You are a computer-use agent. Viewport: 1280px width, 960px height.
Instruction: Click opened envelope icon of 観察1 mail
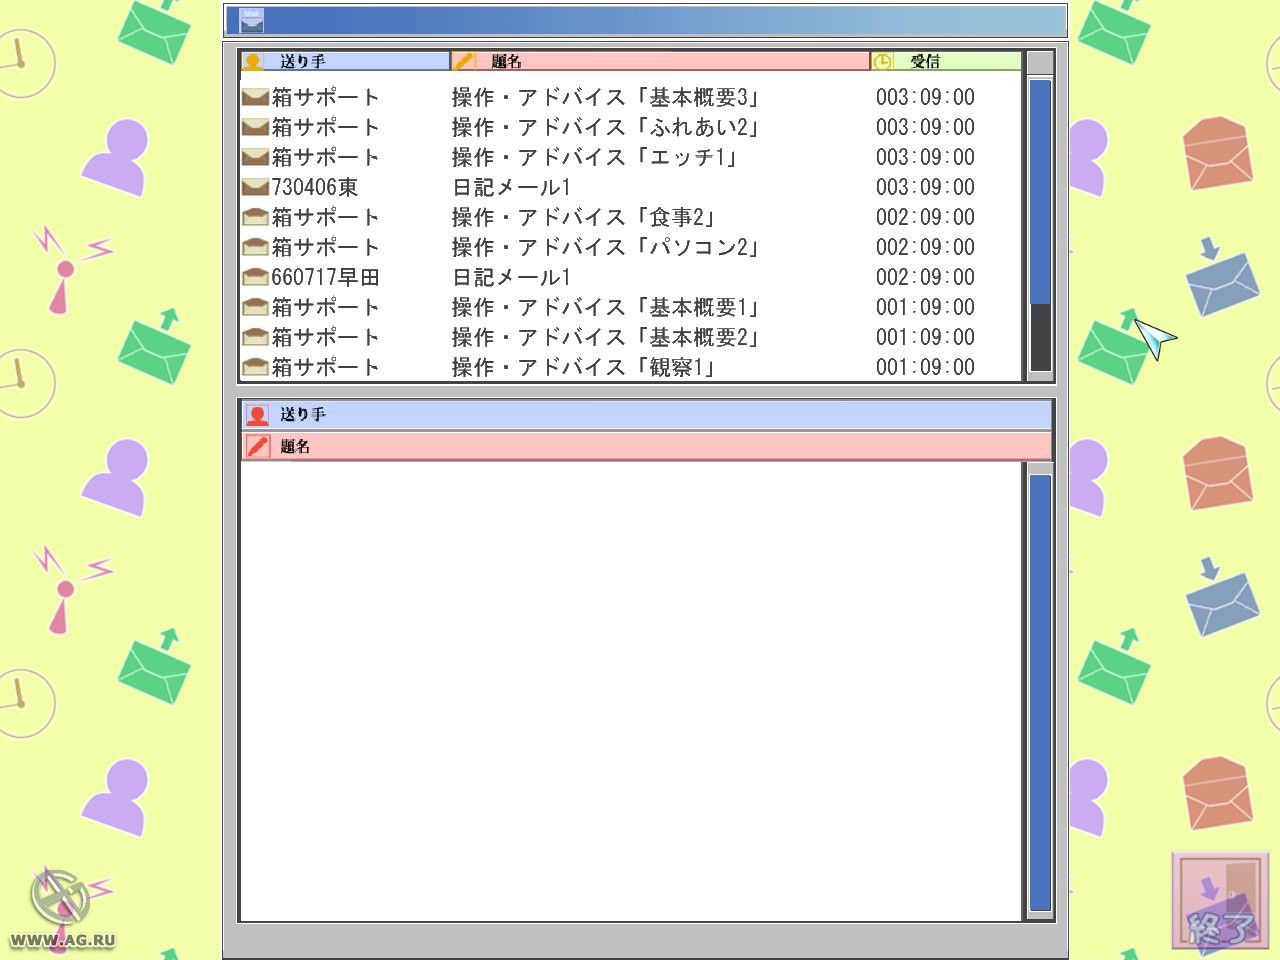pyautogui.click(x=255, y=367)
